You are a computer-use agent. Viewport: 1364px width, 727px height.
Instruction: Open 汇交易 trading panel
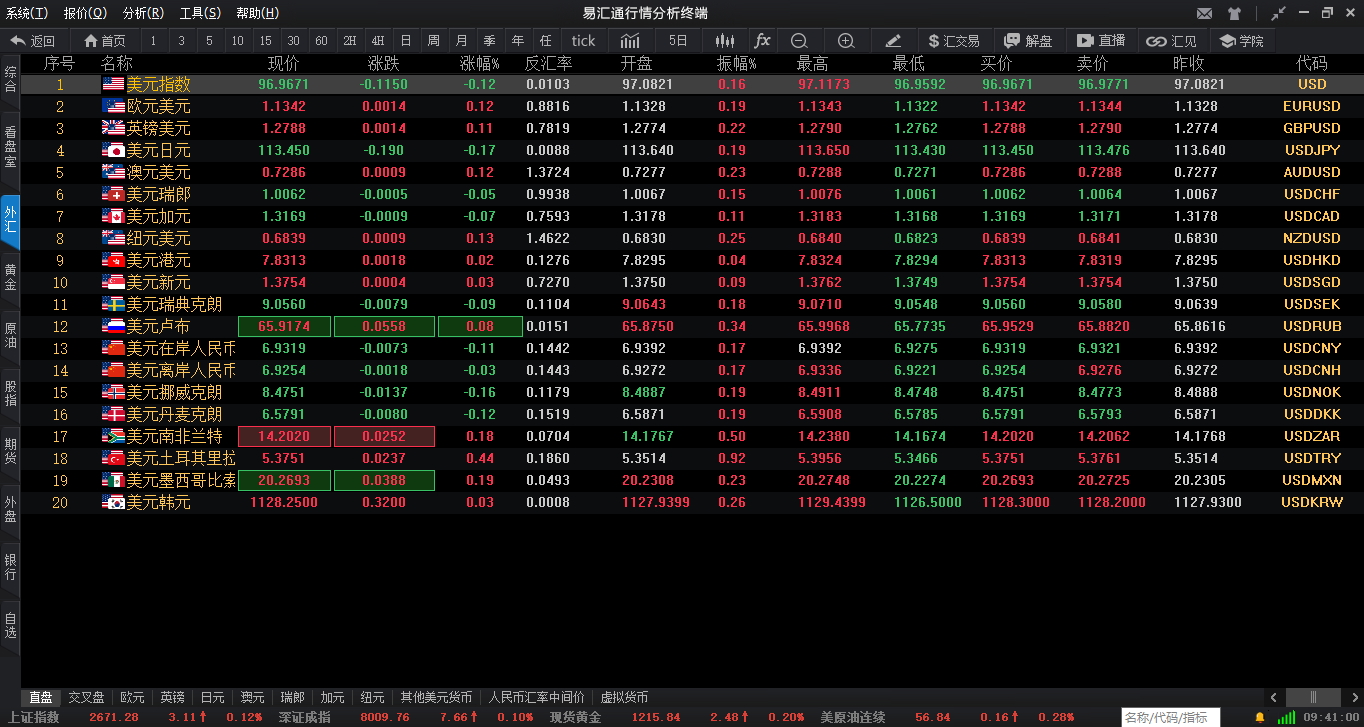pyautogui.click(x=954, y=41)
